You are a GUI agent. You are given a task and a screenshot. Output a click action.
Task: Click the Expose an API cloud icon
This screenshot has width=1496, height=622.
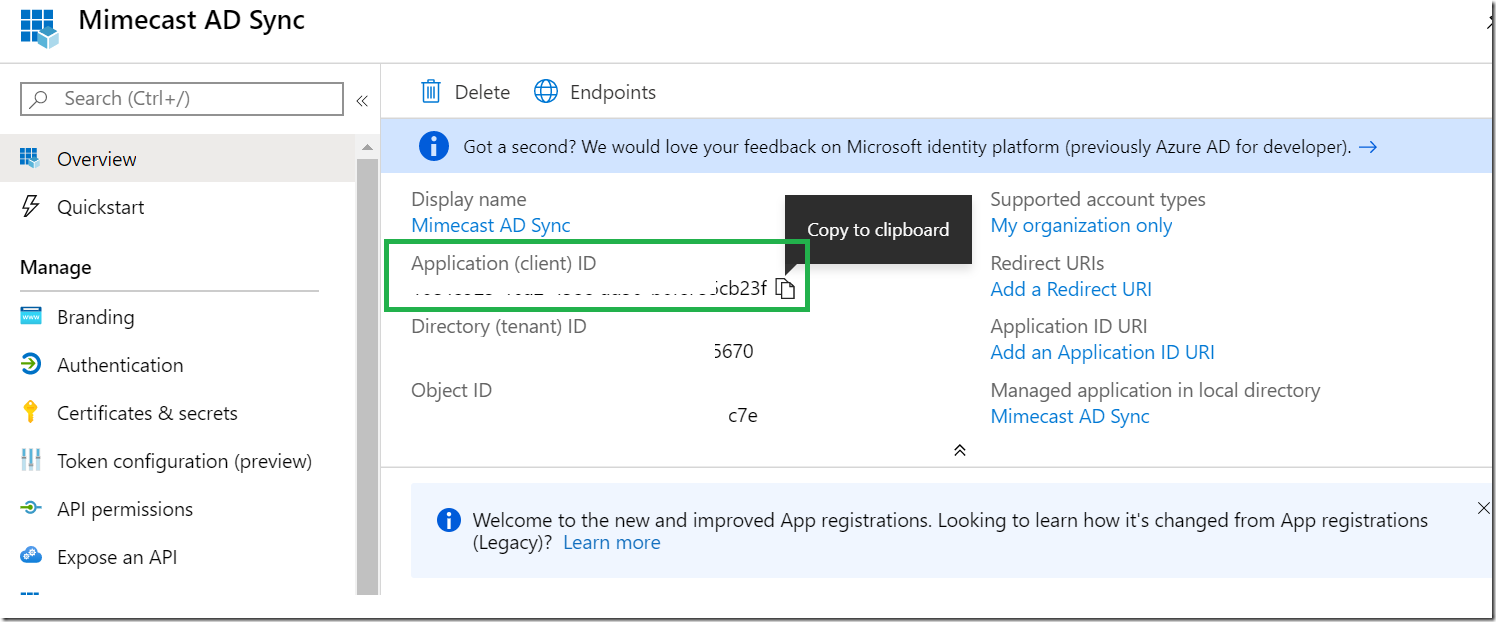coord(30,556)
